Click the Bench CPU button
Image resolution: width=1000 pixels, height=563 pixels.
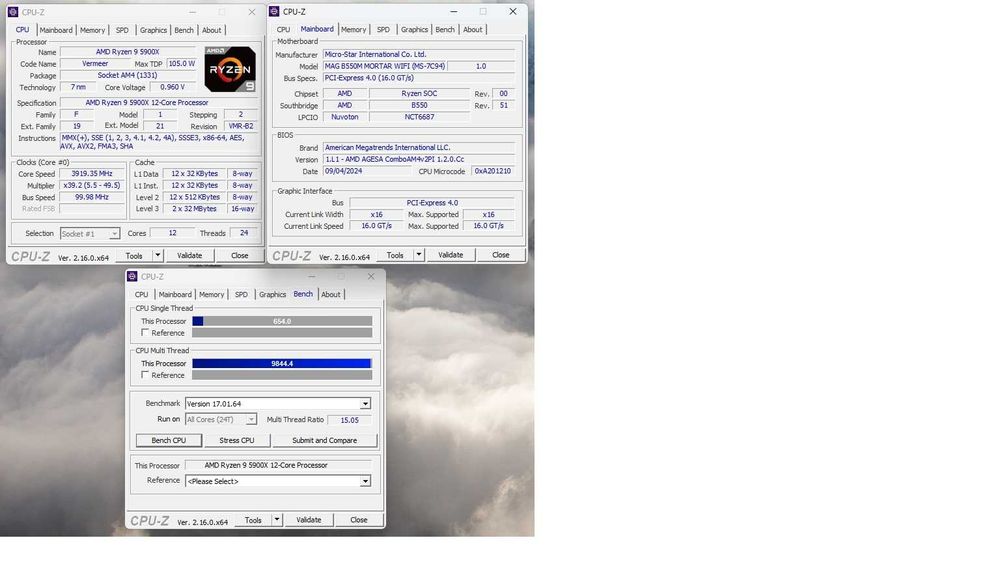168,441
